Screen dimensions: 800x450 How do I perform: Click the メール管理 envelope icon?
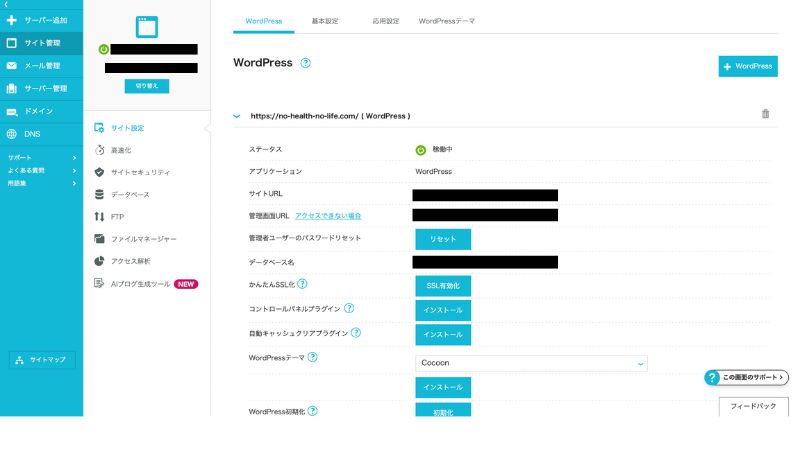11,66
